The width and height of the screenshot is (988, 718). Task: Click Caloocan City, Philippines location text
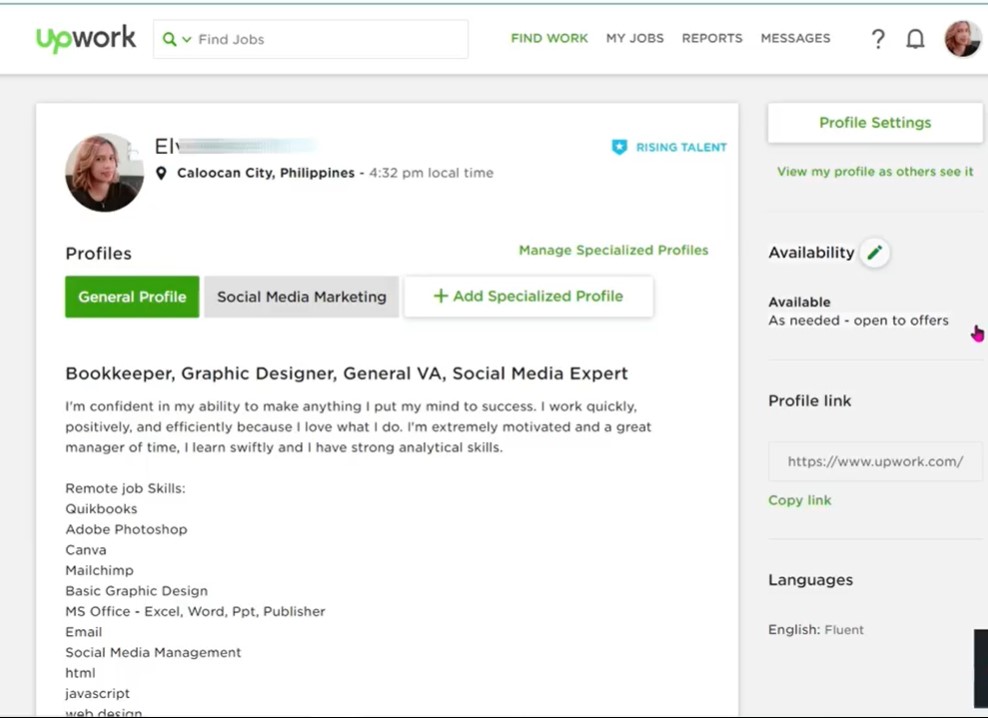pyautogui.click(x=266, y=173)
